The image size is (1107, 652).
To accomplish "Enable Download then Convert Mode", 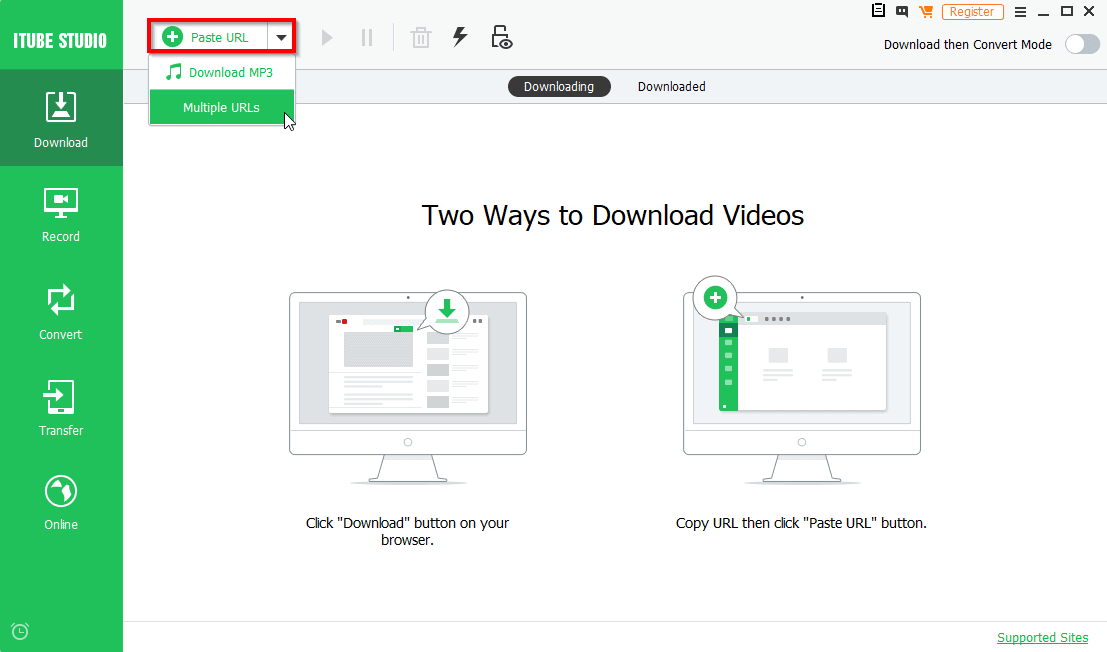I will (1082, 44).
